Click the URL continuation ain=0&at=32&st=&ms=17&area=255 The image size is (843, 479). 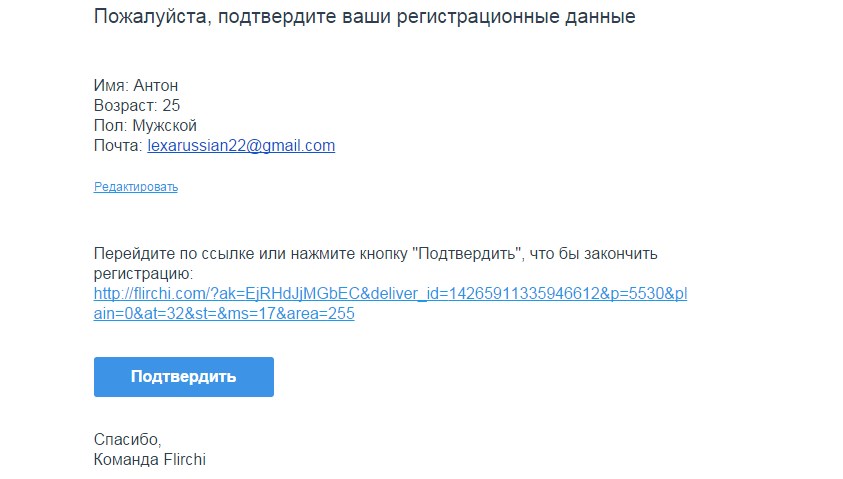pos(224,313)
